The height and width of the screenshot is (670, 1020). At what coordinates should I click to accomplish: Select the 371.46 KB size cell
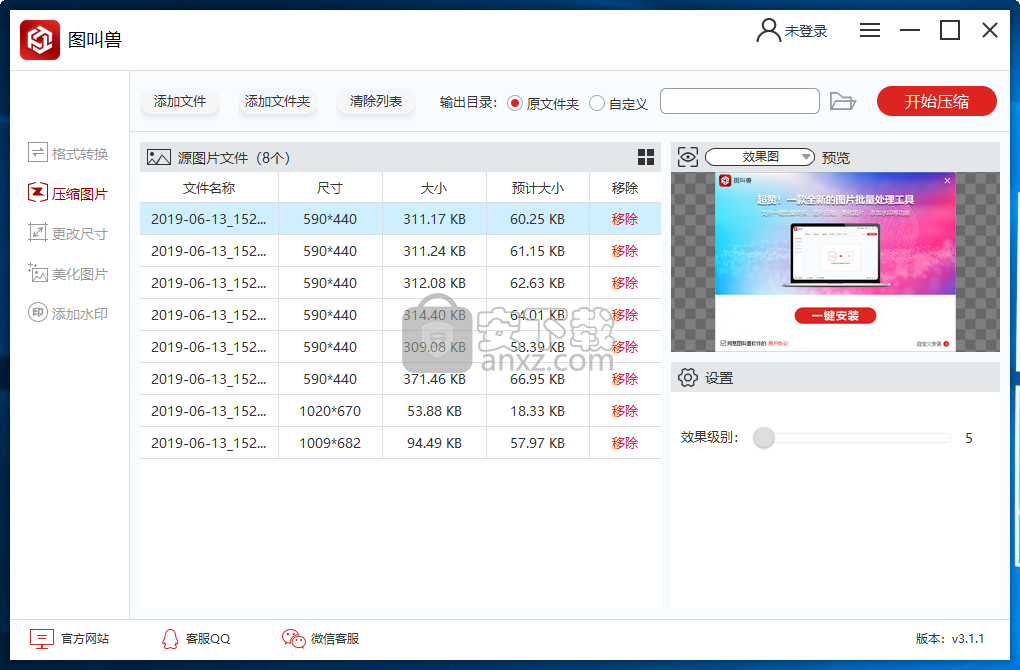[434, 379]
